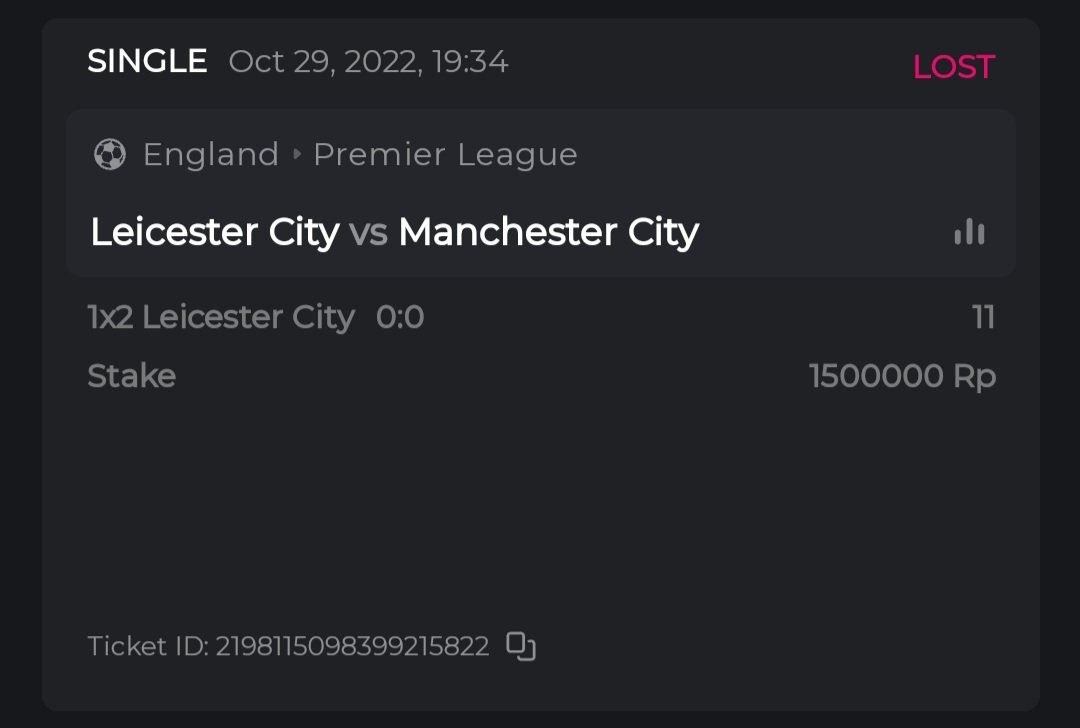Screen dimensions: 1080x728
Task: Click empty area below the Stake row
Action: pyautogui.click(x=540, y=500)
